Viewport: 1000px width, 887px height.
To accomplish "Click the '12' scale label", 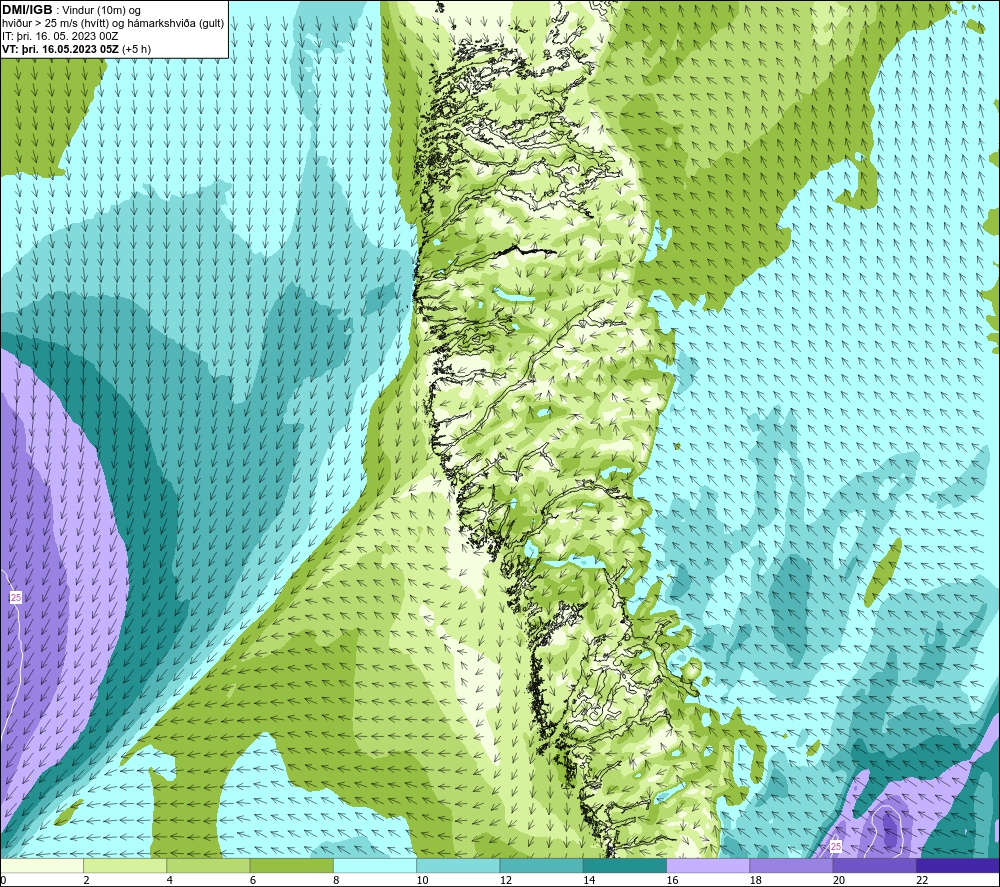I will 506,880.
